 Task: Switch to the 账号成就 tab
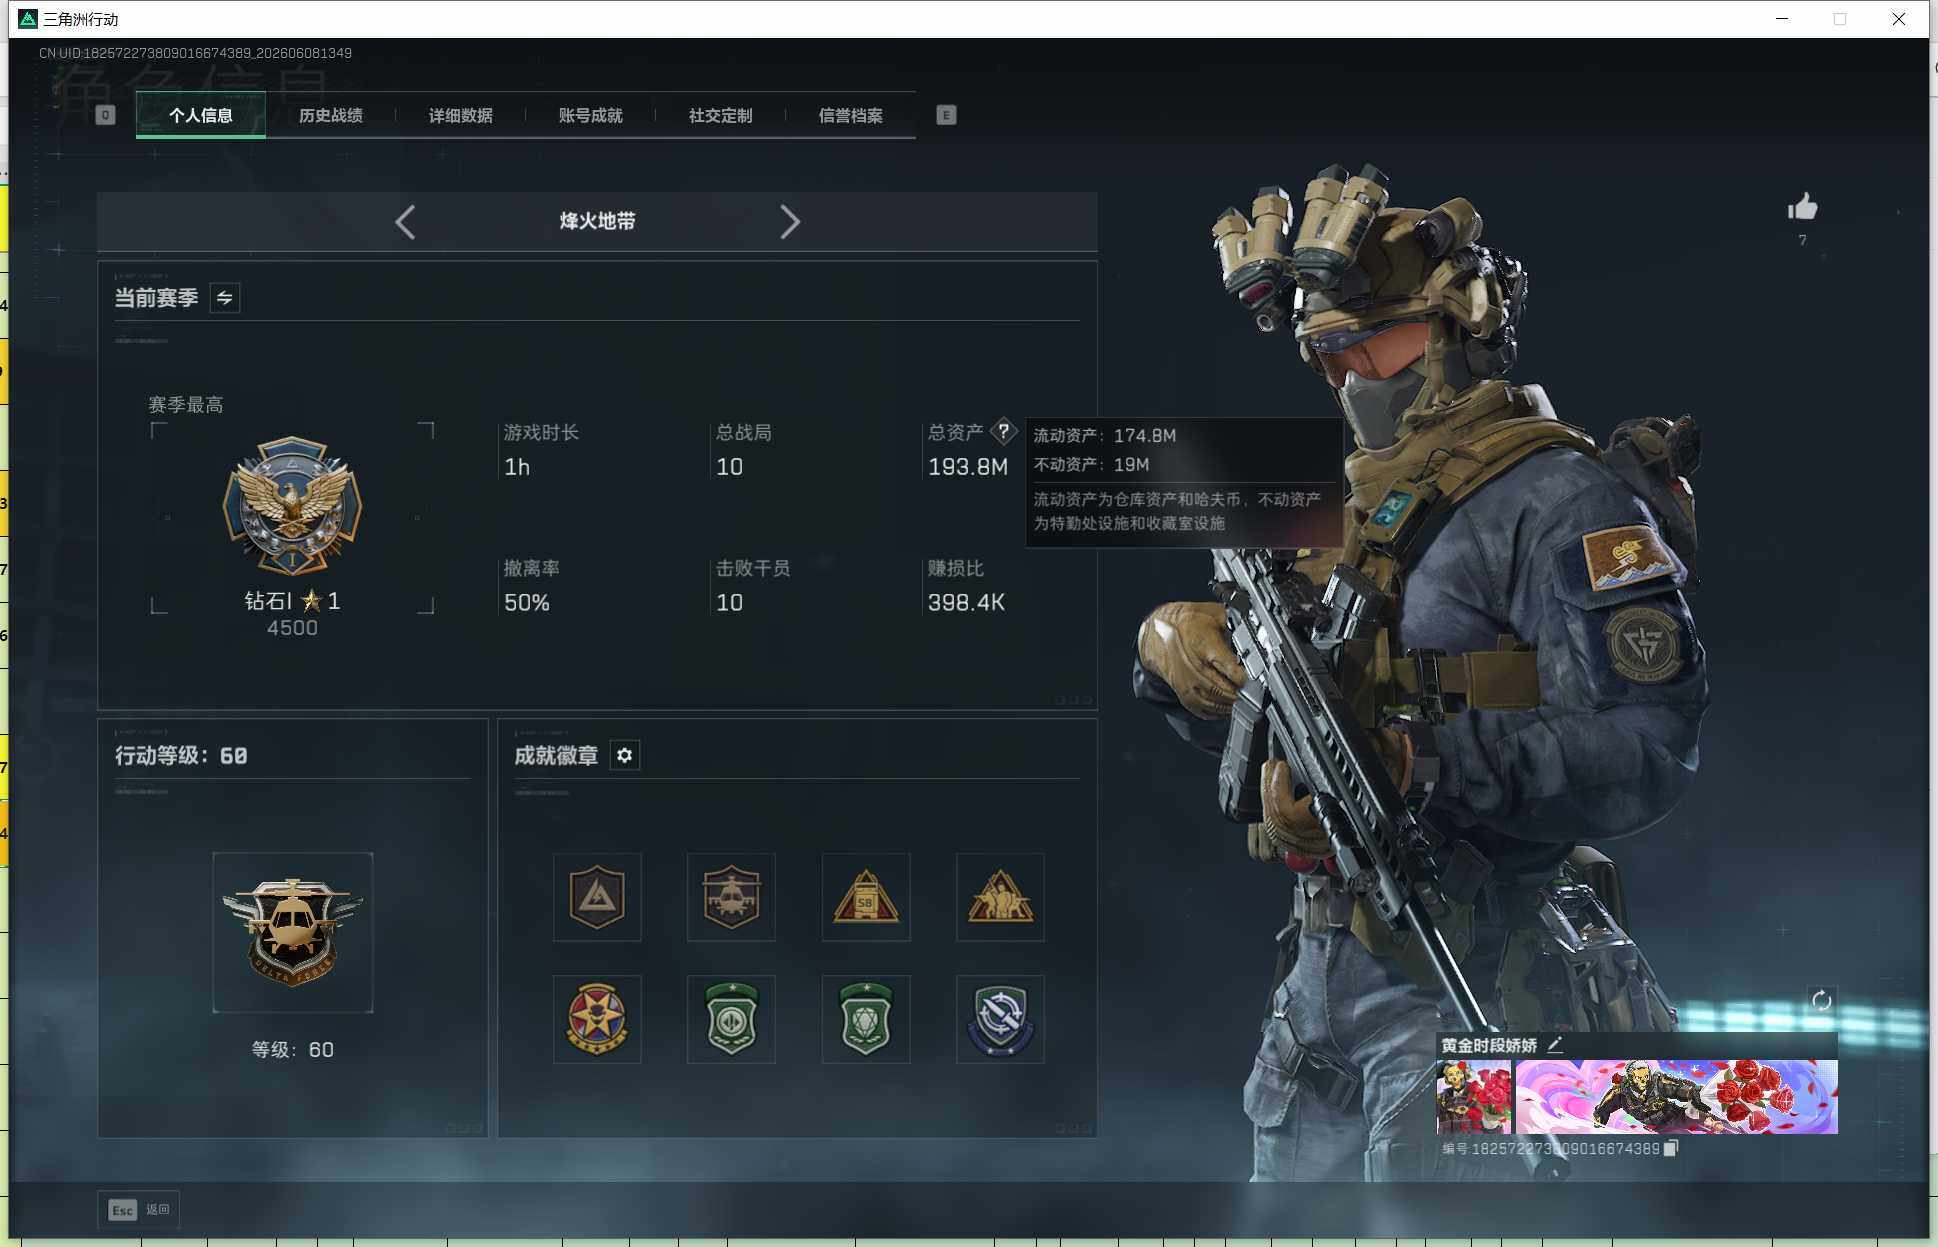(x=591, y=115)
